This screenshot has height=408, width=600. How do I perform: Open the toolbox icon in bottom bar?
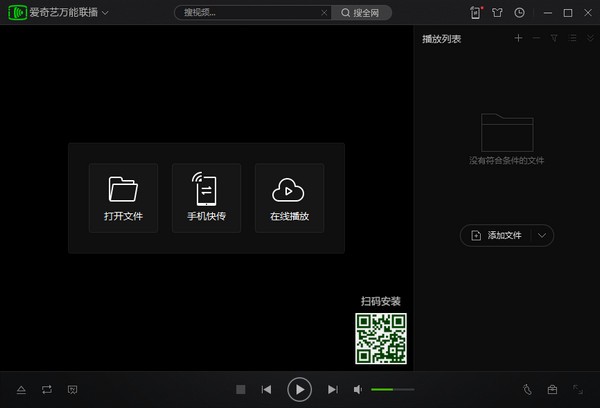pyautogui.click(x=551, y=389)
